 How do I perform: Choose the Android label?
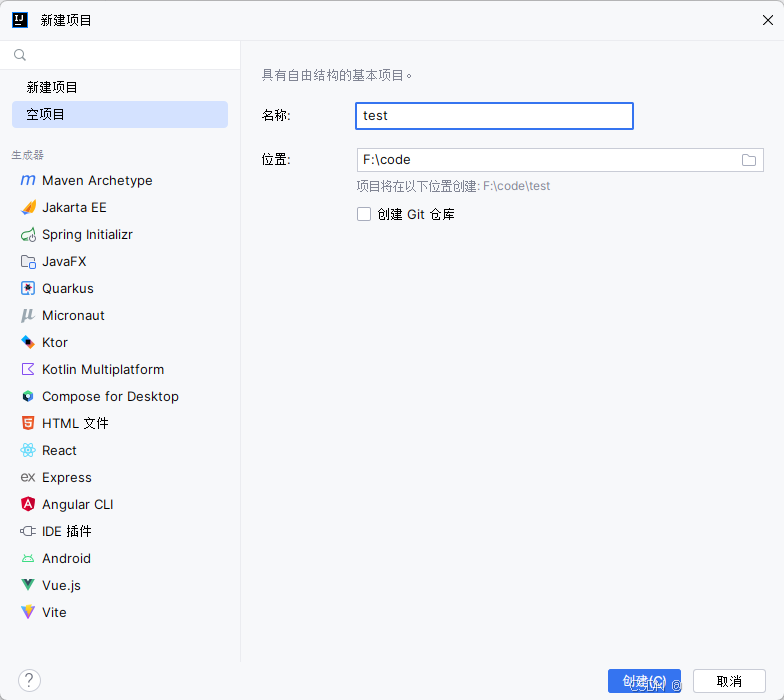click(66, 558)
